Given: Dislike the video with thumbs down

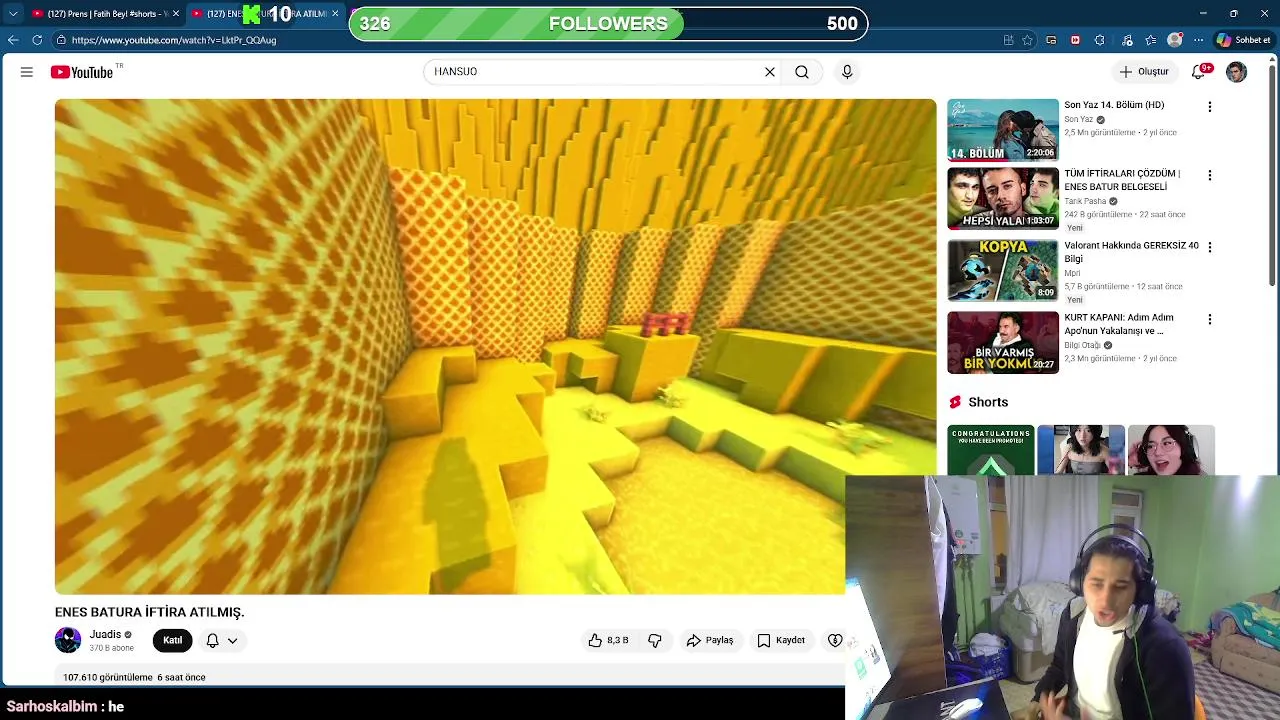Looking at the screenshot, I should [x=655, y=640].
